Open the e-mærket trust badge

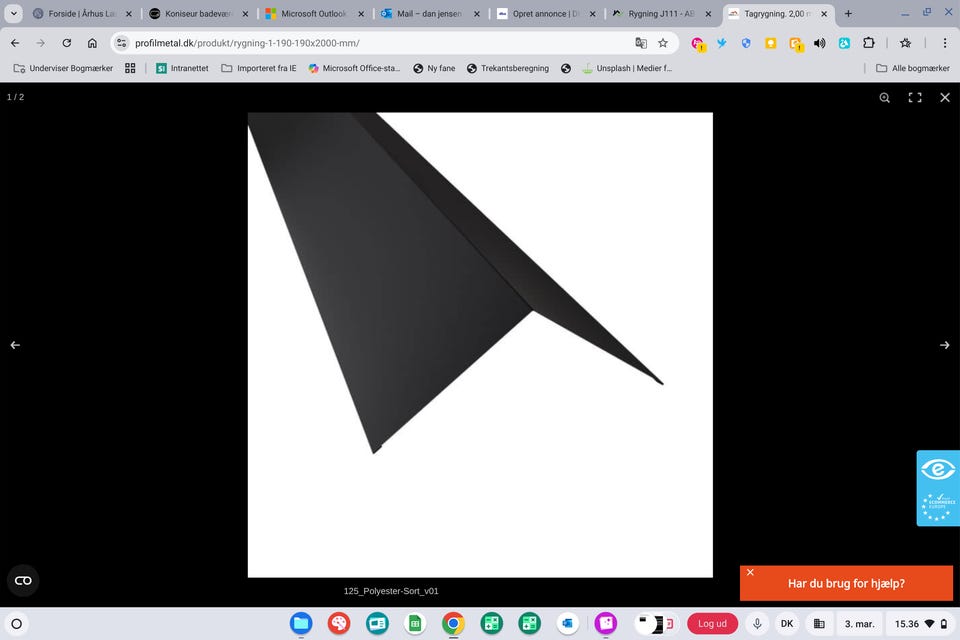[x=937, y=488]
